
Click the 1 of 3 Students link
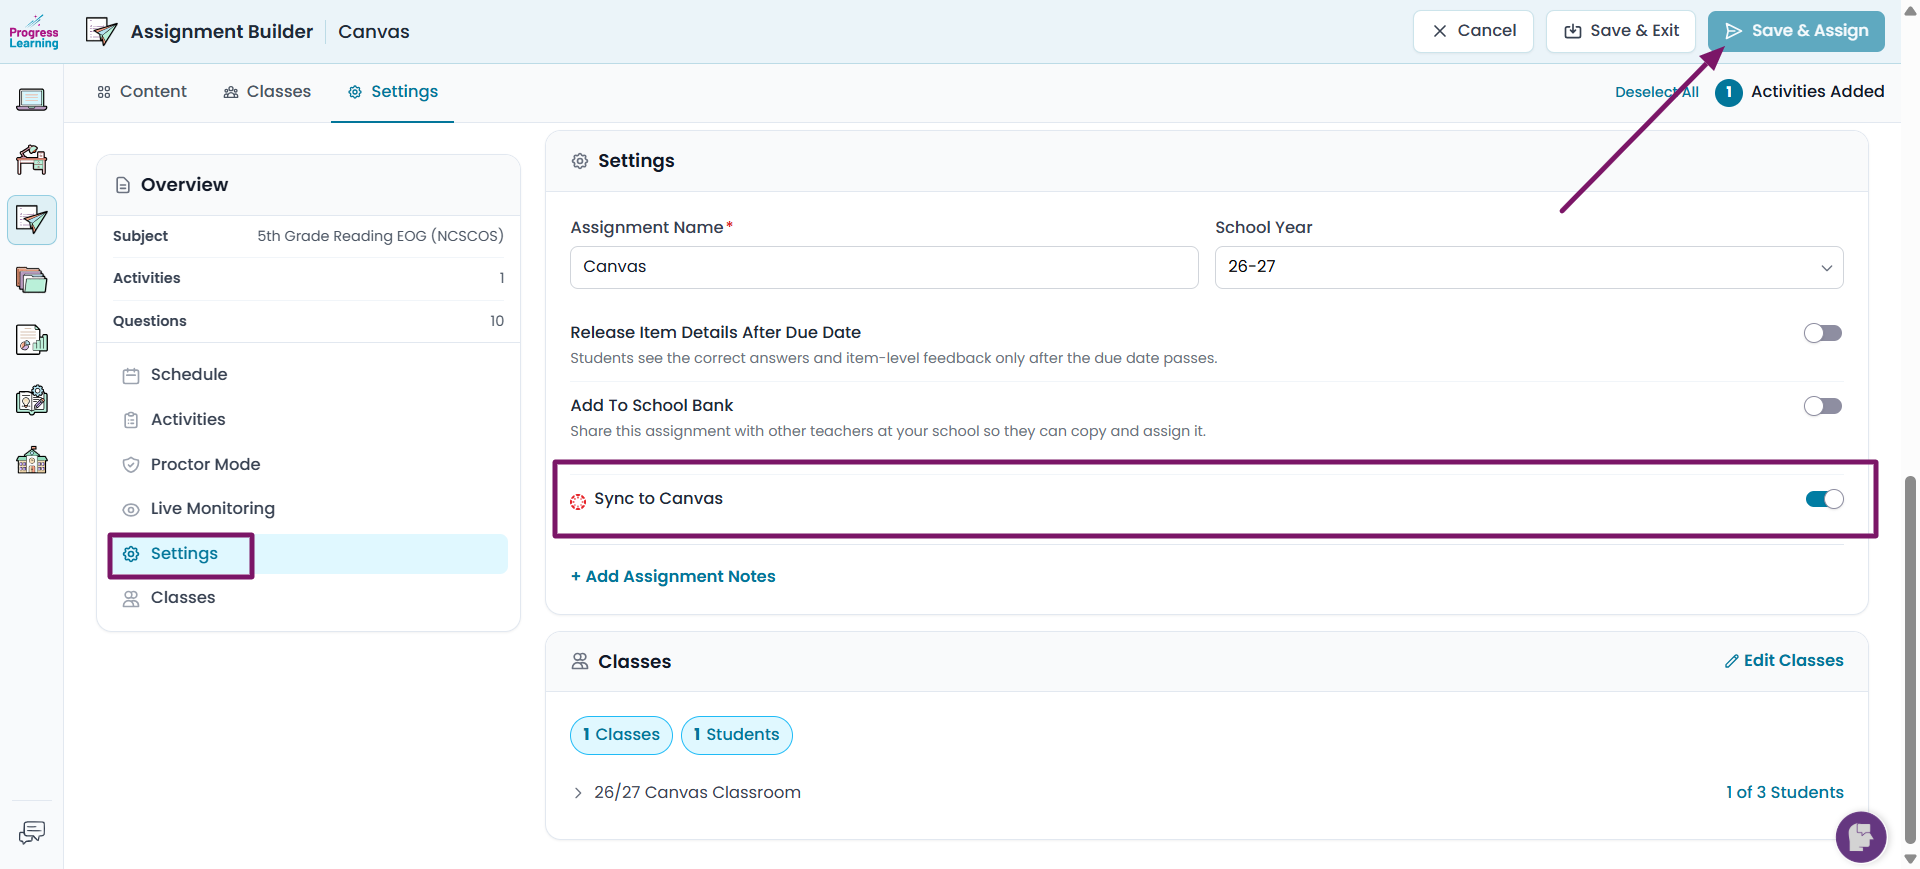(x=1785, y=793)
